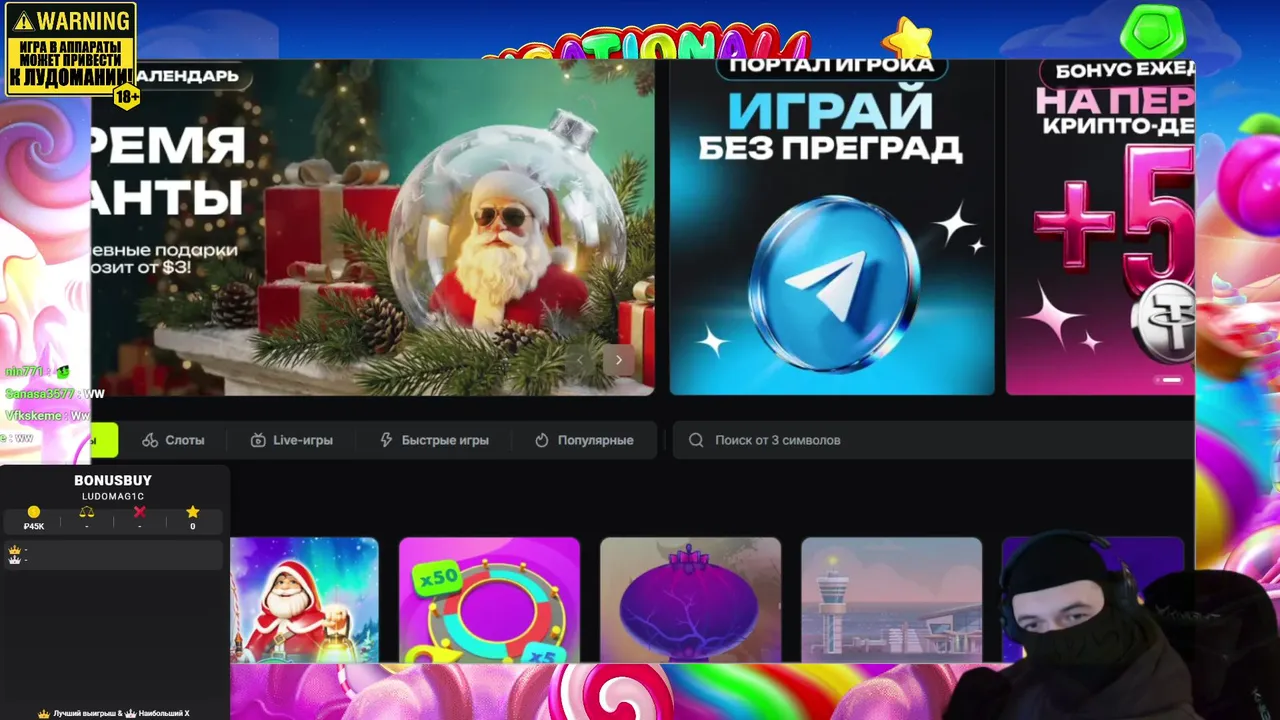1280x720 pixels.
Task: Click the Tether coin icon on banner
Action: 1164,320
